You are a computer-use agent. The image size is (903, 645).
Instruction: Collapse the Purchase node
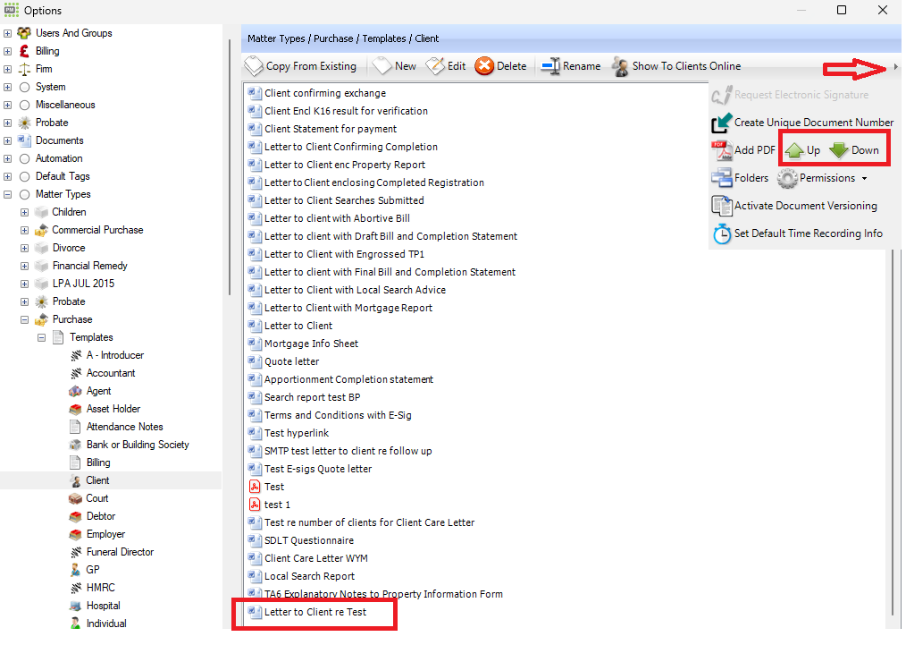[24, 320]
